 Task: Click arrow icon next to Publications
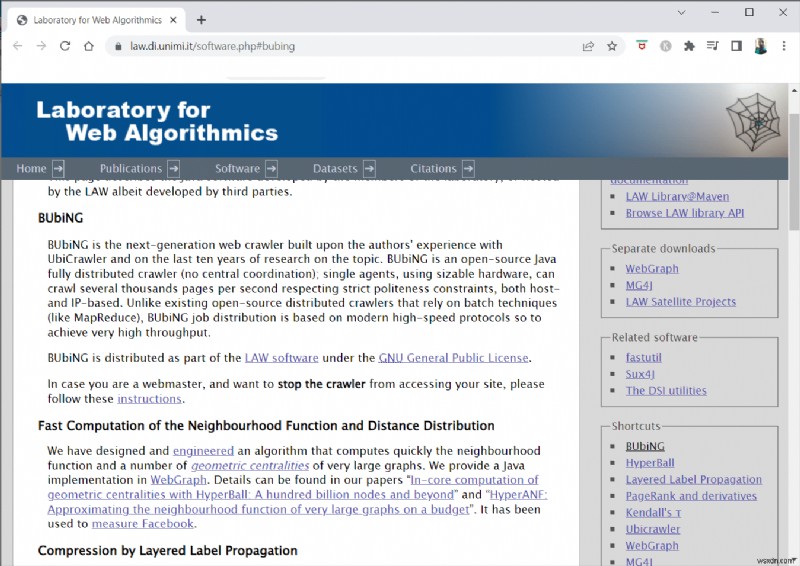click(173, 168)
